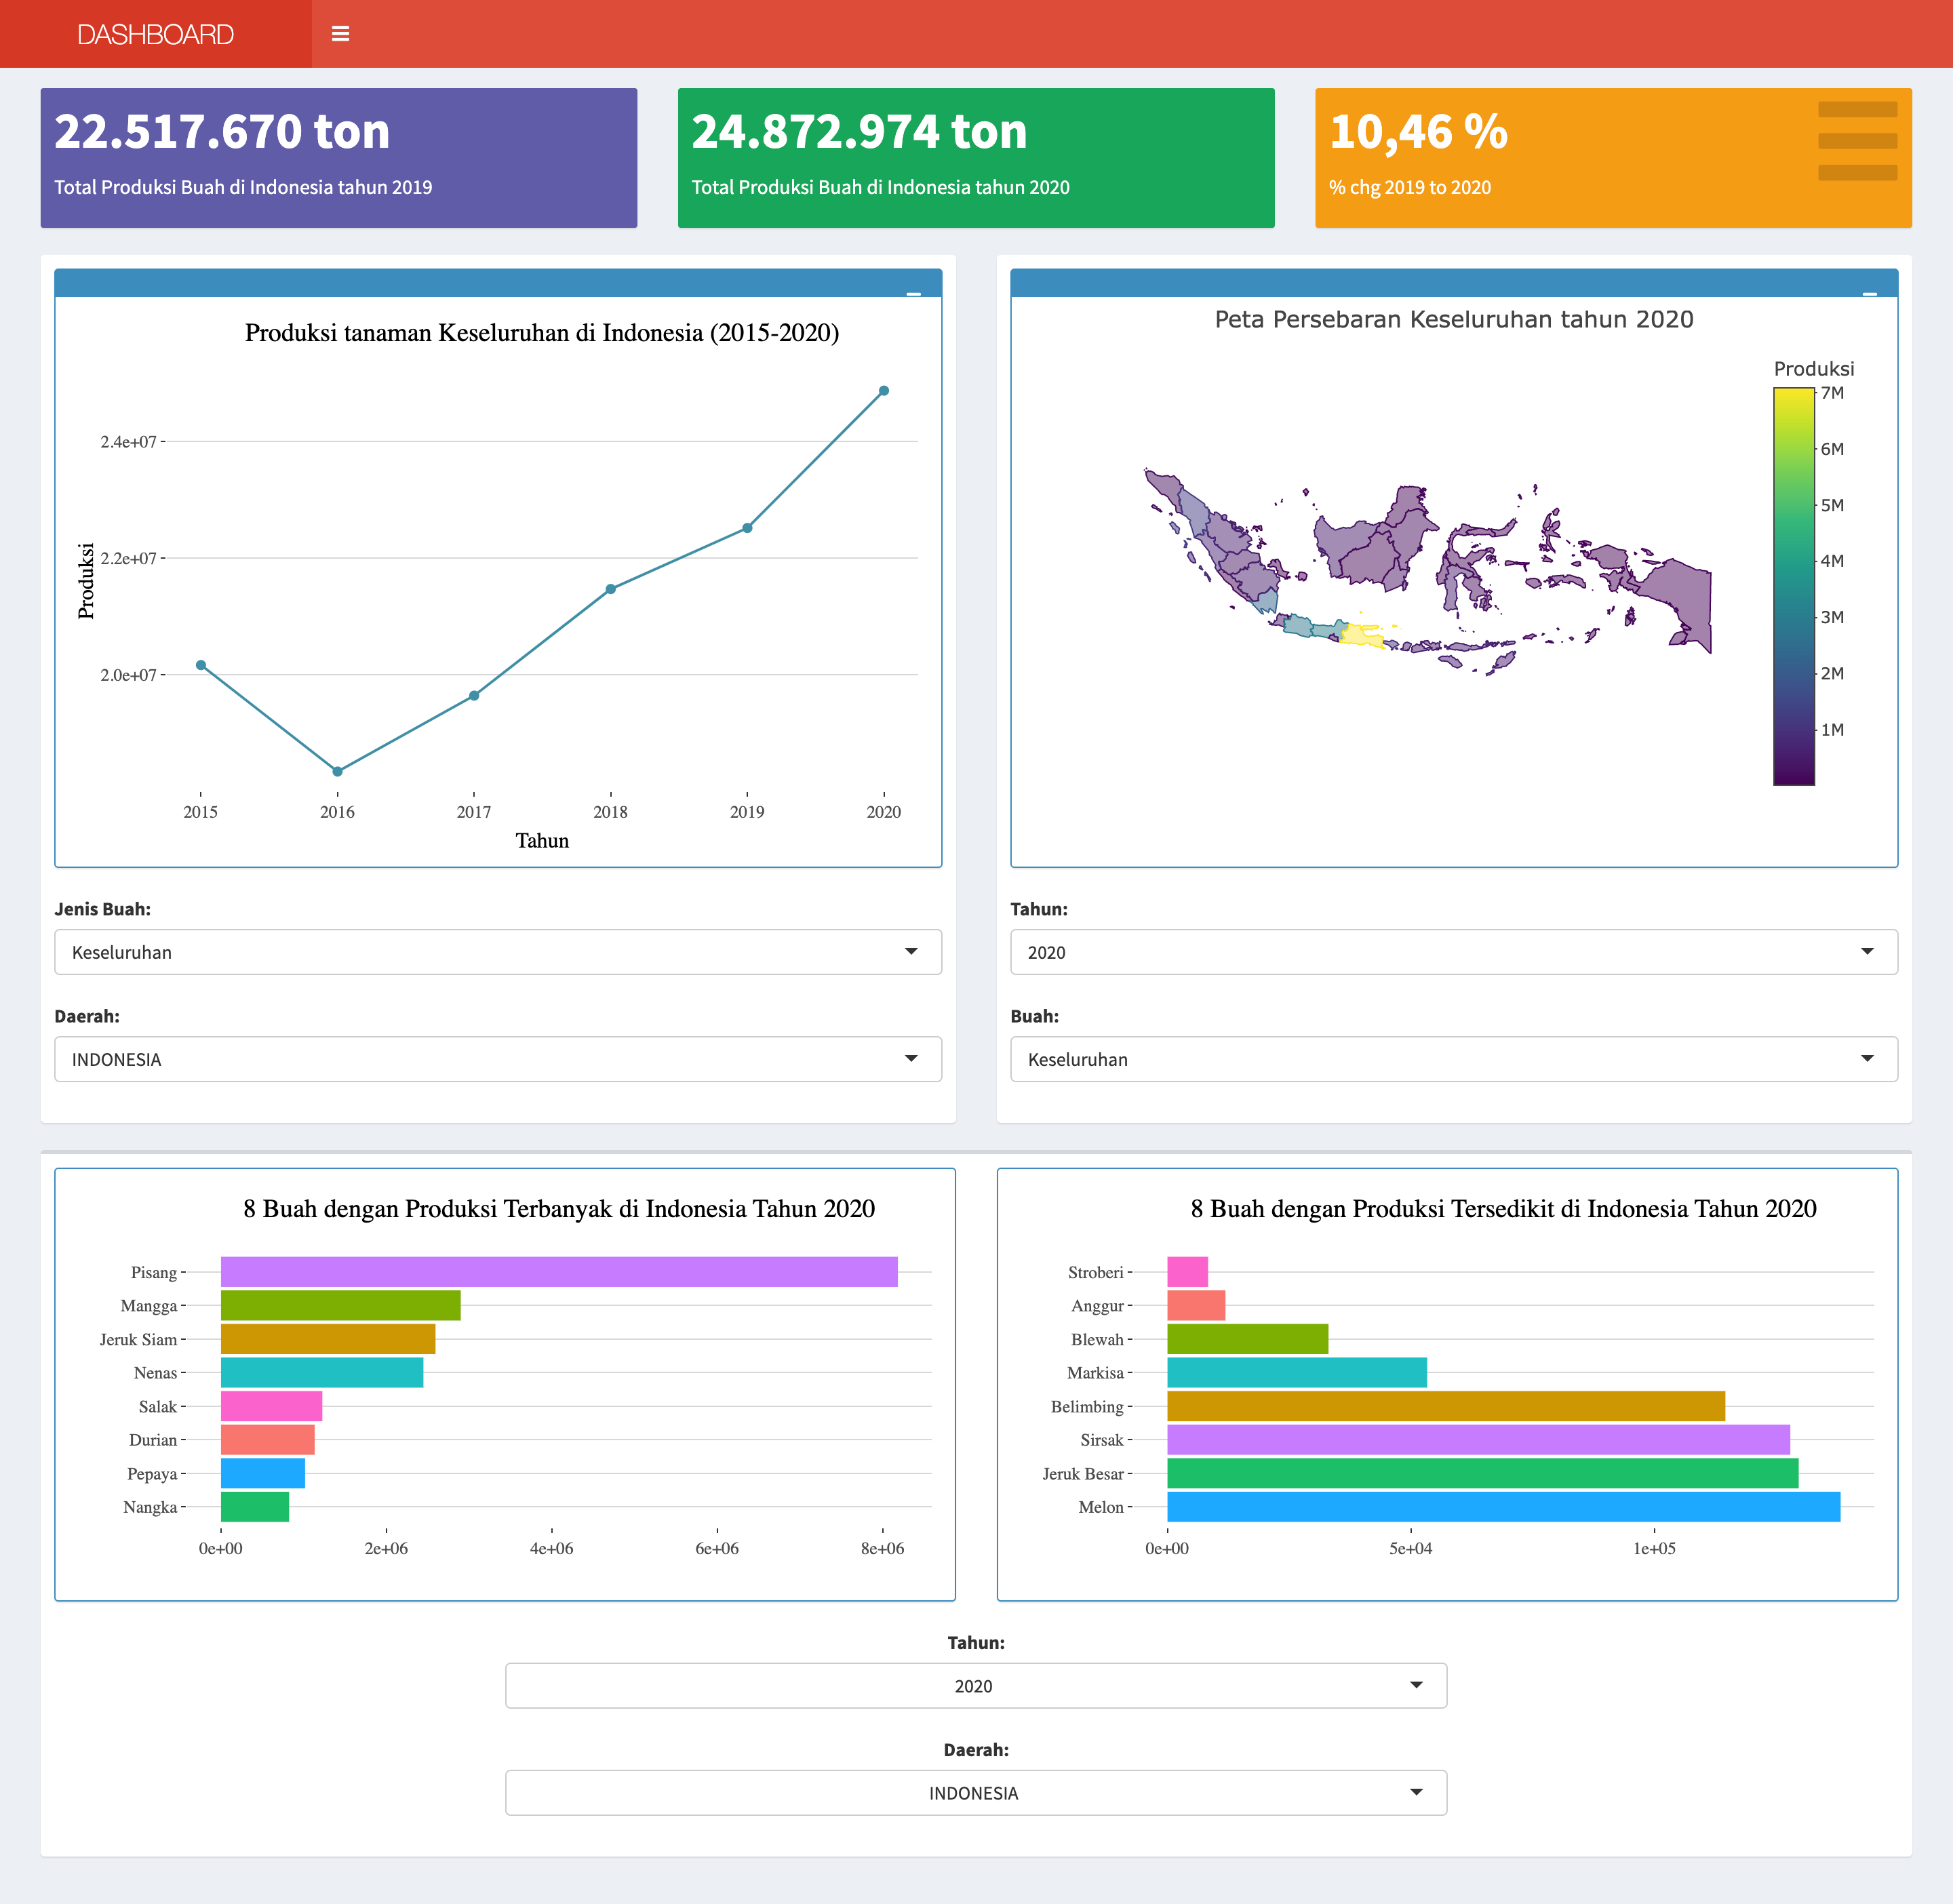Click the Anggur bar

tap(1196, 1305)
